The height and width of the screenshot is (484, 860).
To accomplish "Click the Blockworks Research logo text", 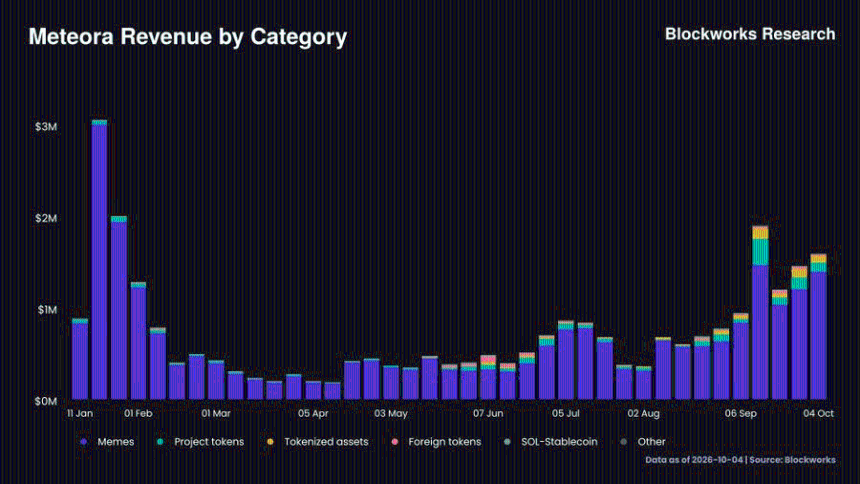I will click(x=750, y=34).
